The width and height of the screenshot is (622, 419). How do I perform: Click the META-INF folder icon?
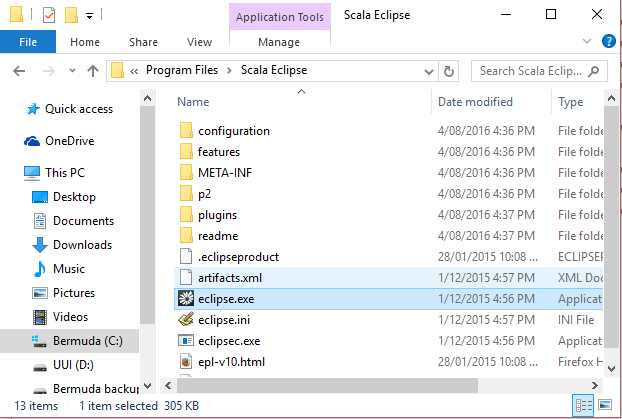(x=186, y=173)
